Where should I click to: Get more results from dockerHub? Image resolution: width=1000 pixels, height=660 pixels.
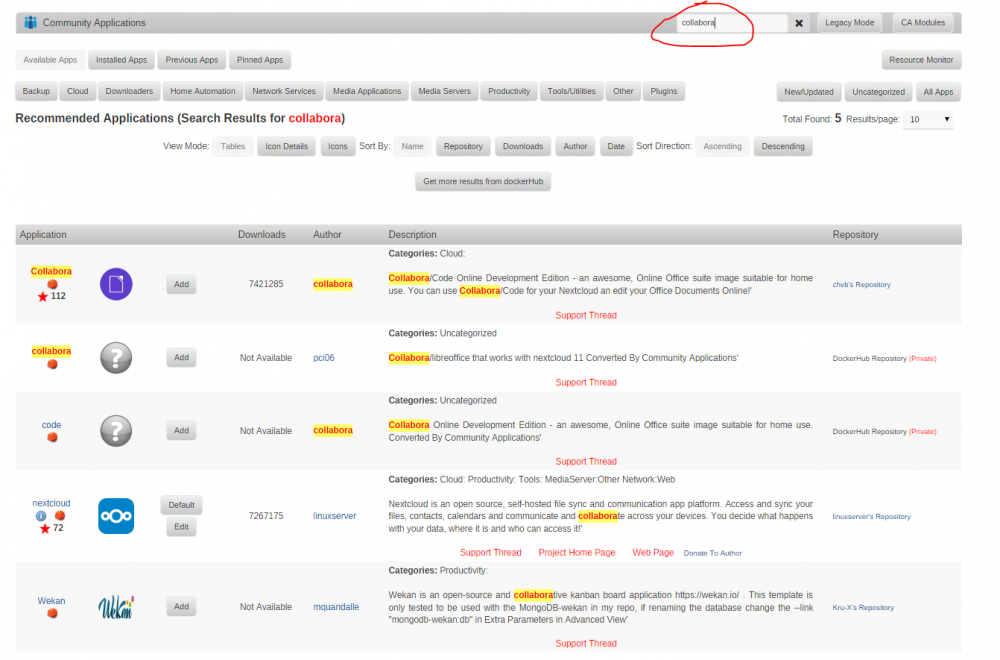click(x=483, y=181)
